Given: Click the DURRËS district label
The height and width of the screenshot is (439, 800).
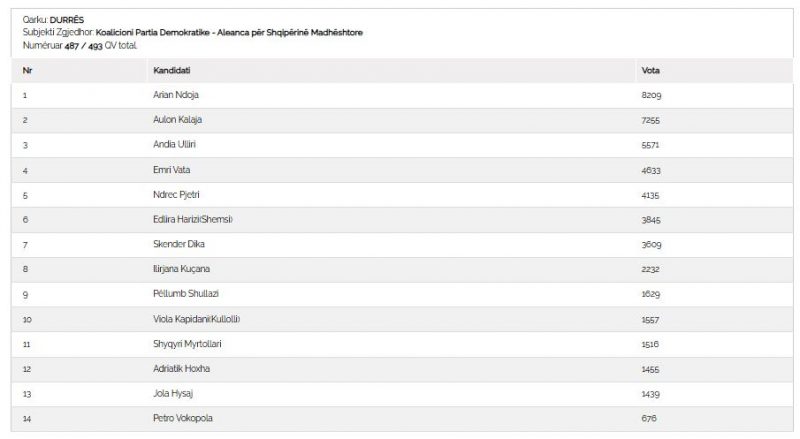Looking at the screenshot, I should pos(67,20).
